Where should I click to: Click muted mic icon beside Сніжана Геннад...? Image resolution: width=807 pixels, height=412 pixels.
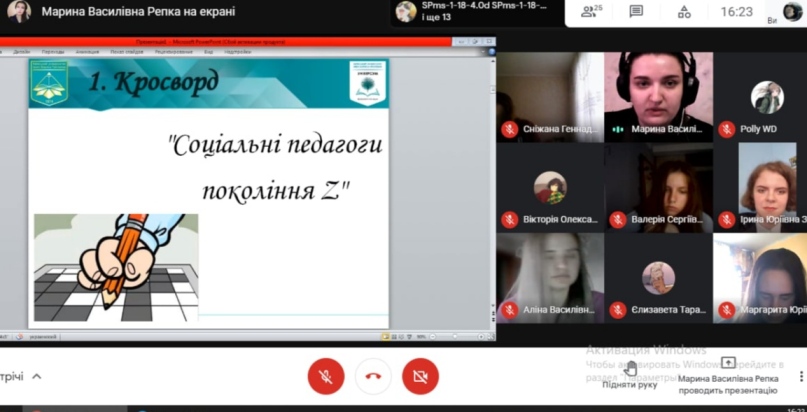(510, 129)
